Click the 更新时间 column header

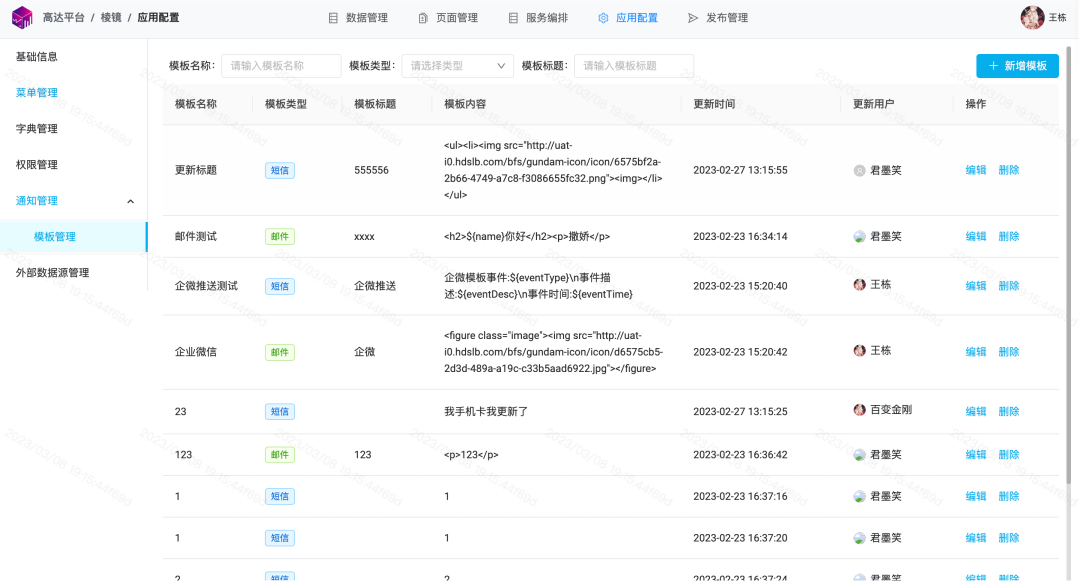714,104
